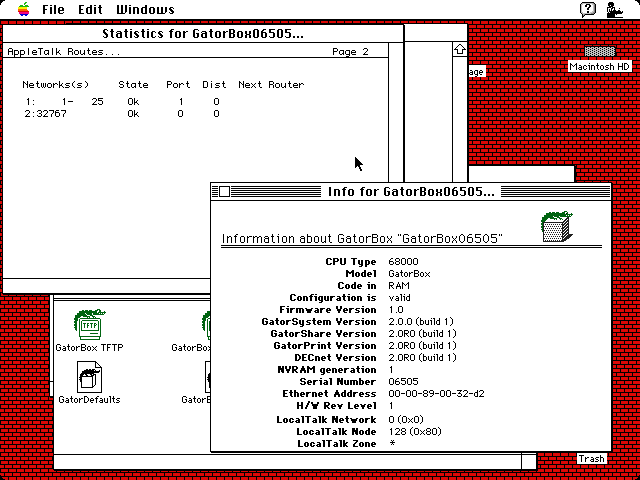Open the Windows menu
Screen dimensions: 640x480
pyautogui.click(x=145, y=9)
